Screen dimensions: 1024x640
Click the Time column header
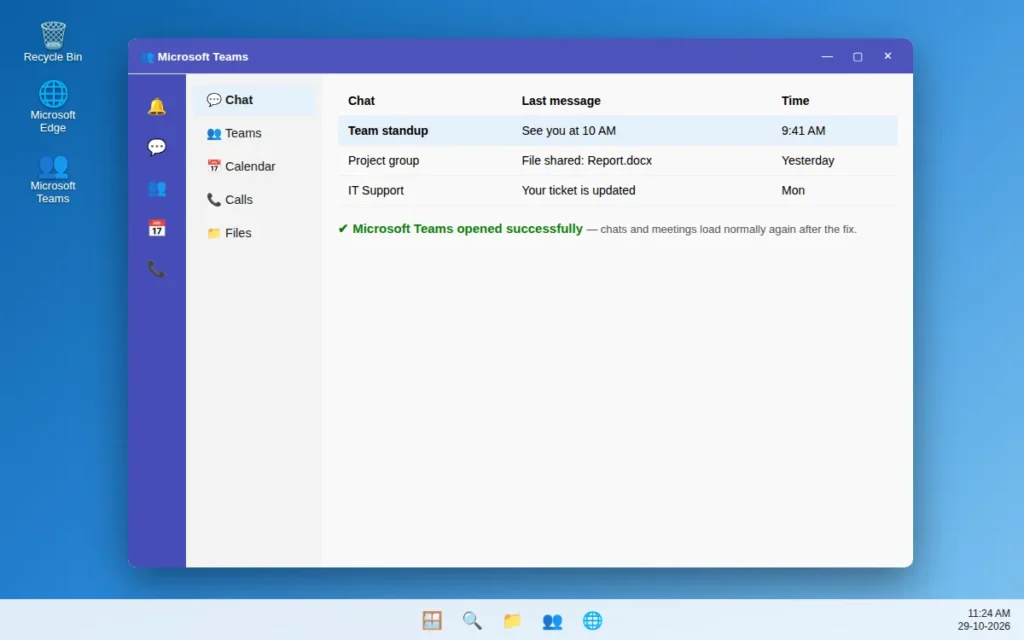click(795, 101)
